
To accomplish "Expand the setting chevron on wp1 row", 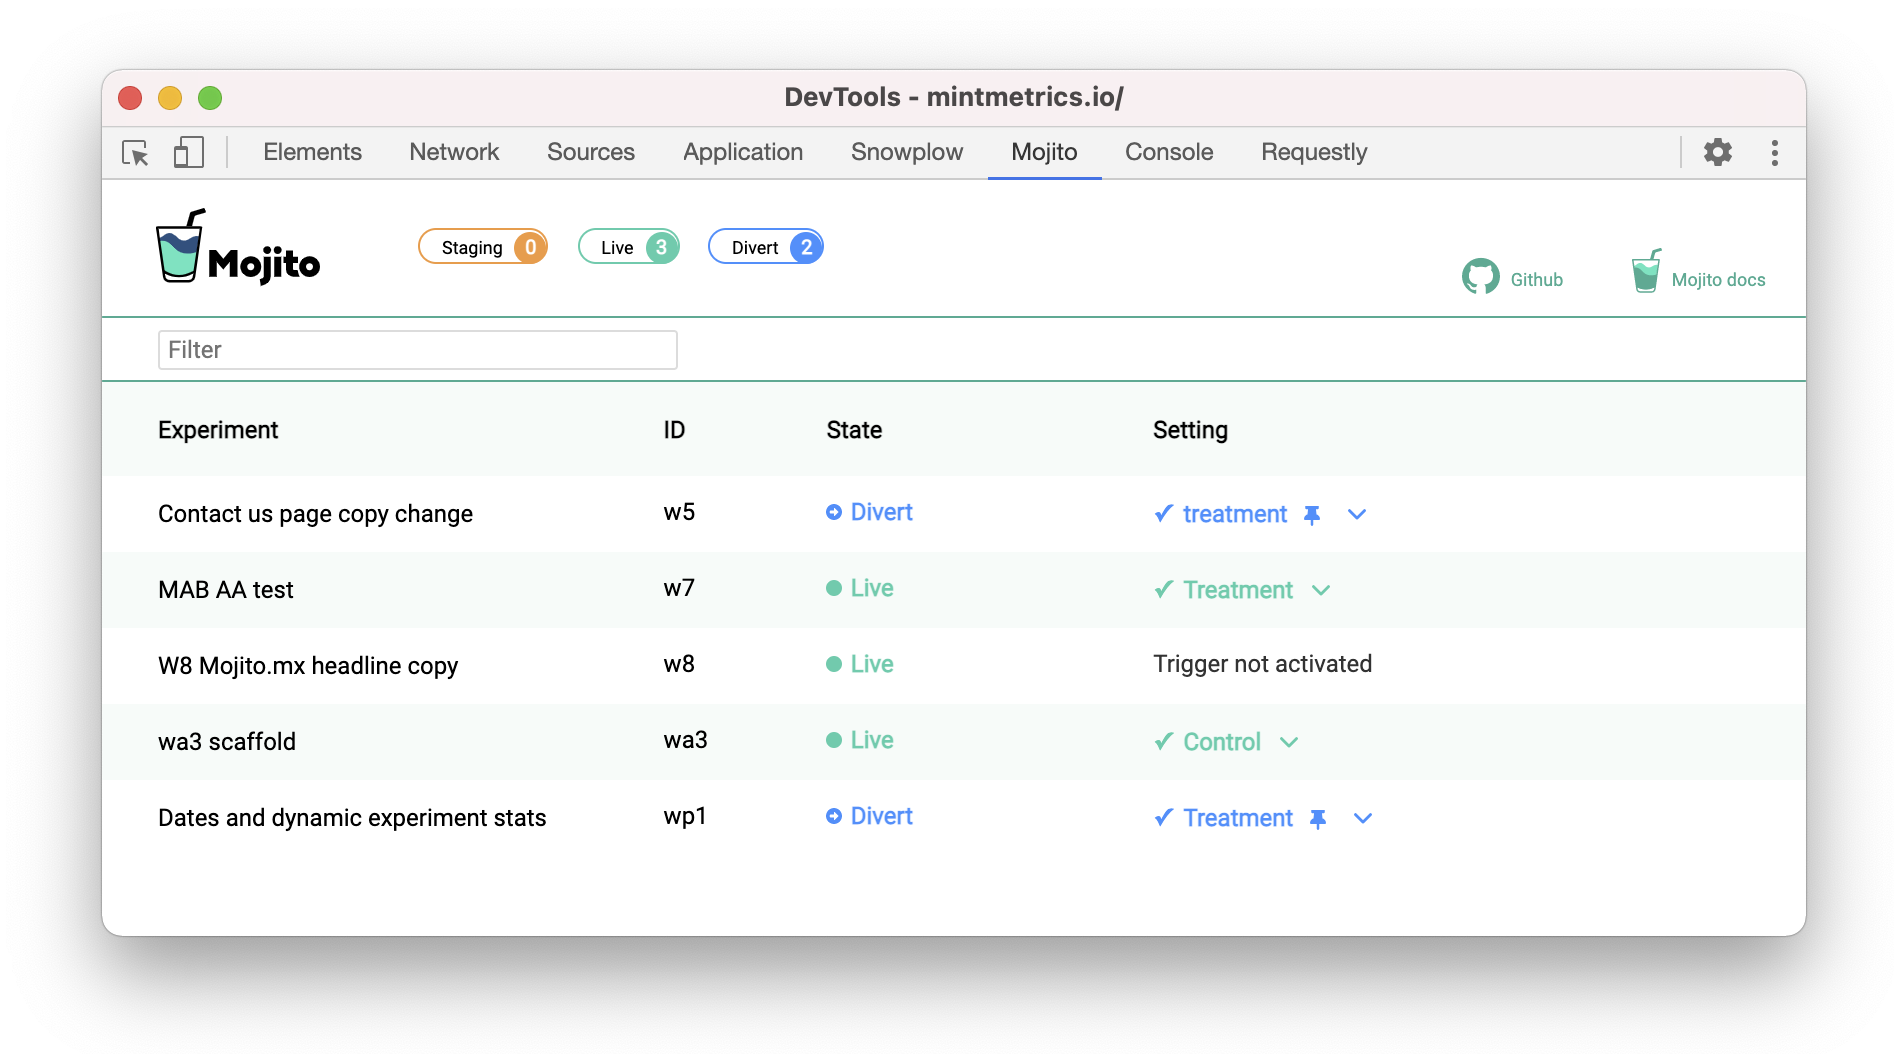I will [1362, 818].
